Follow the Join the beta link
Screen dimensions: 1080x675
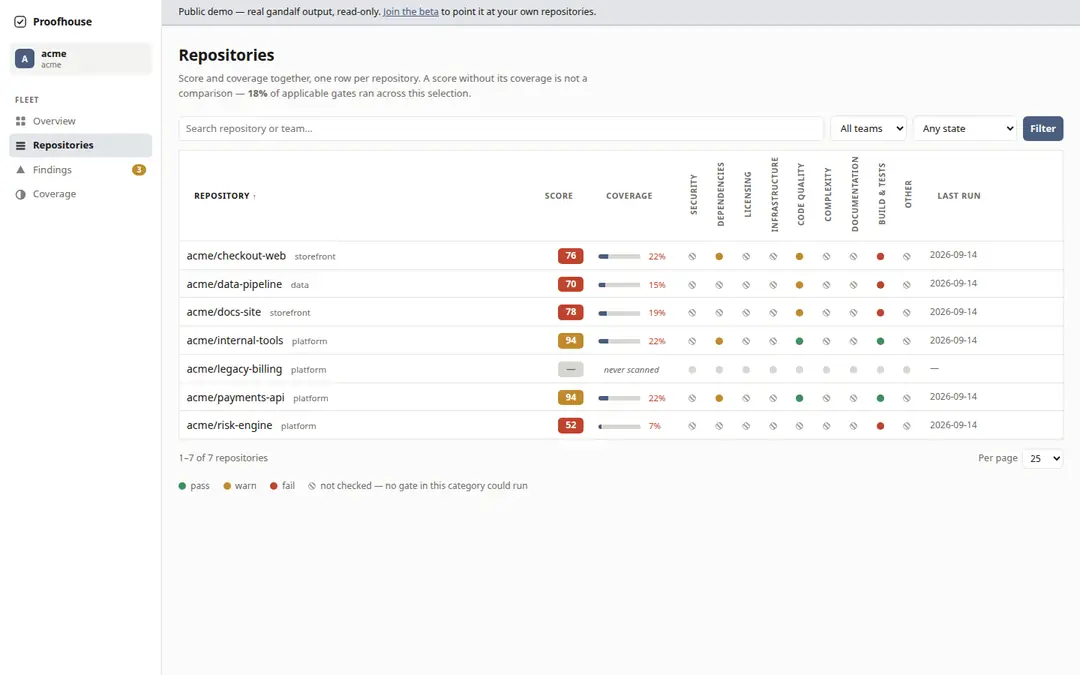(x=411, y=12)
